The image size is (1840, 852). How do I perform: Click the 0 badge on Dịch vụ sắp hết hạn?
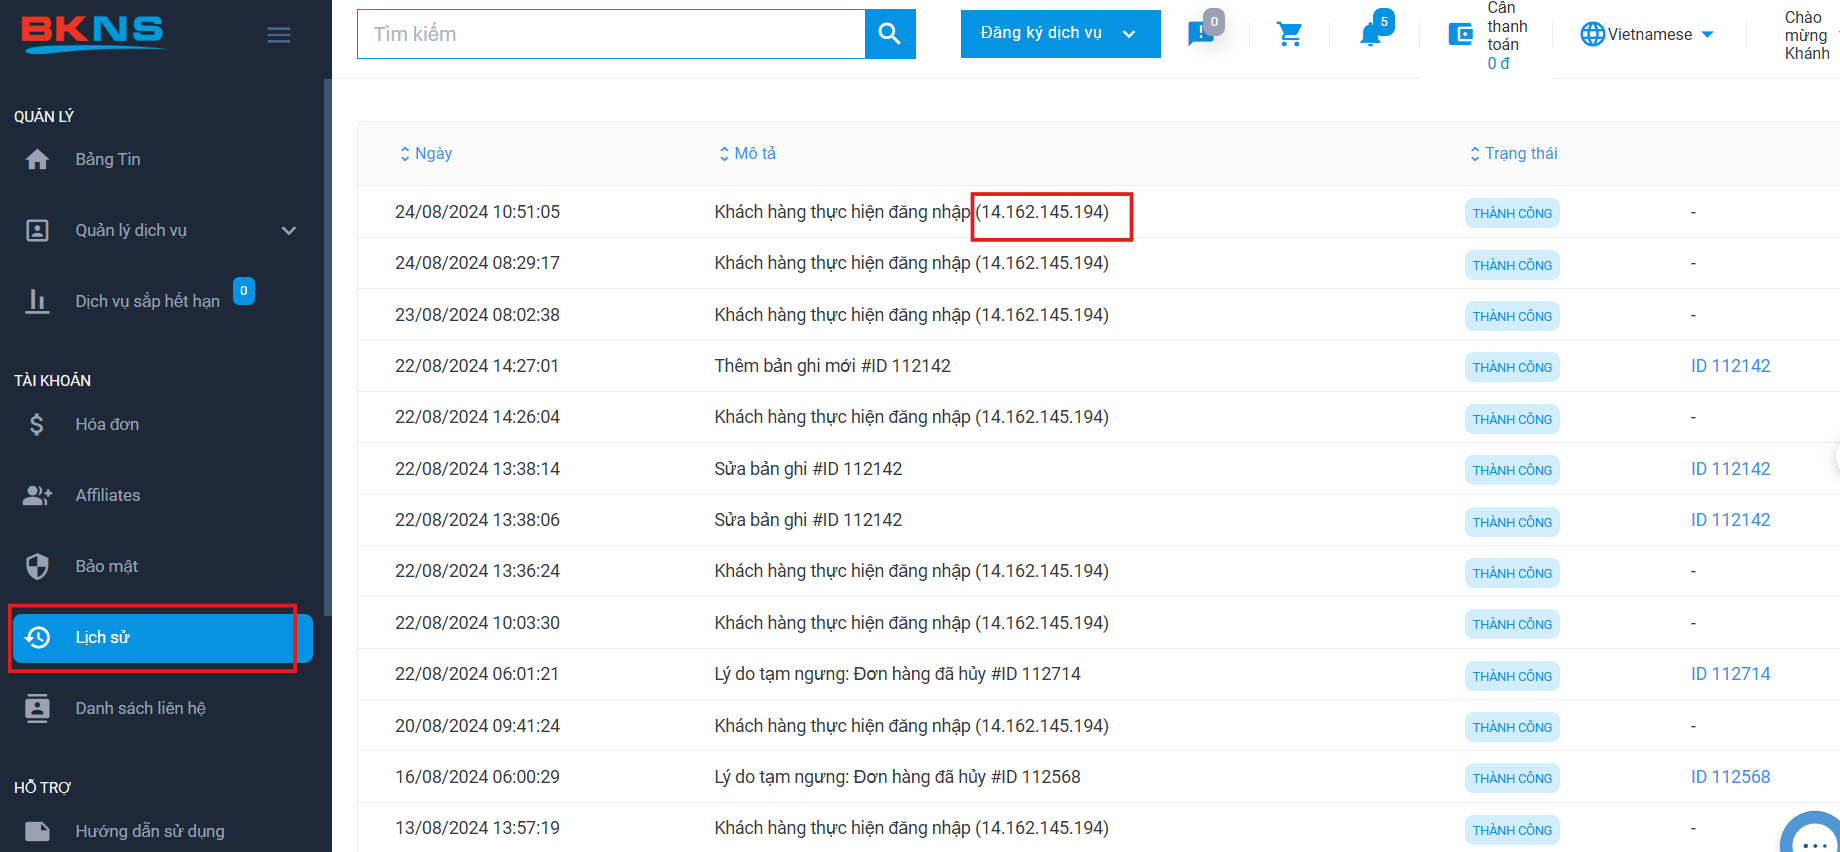244,291
